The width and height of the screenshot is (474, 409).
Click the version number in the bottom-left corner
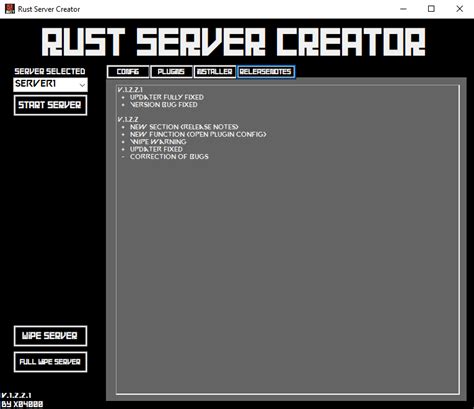16,396
